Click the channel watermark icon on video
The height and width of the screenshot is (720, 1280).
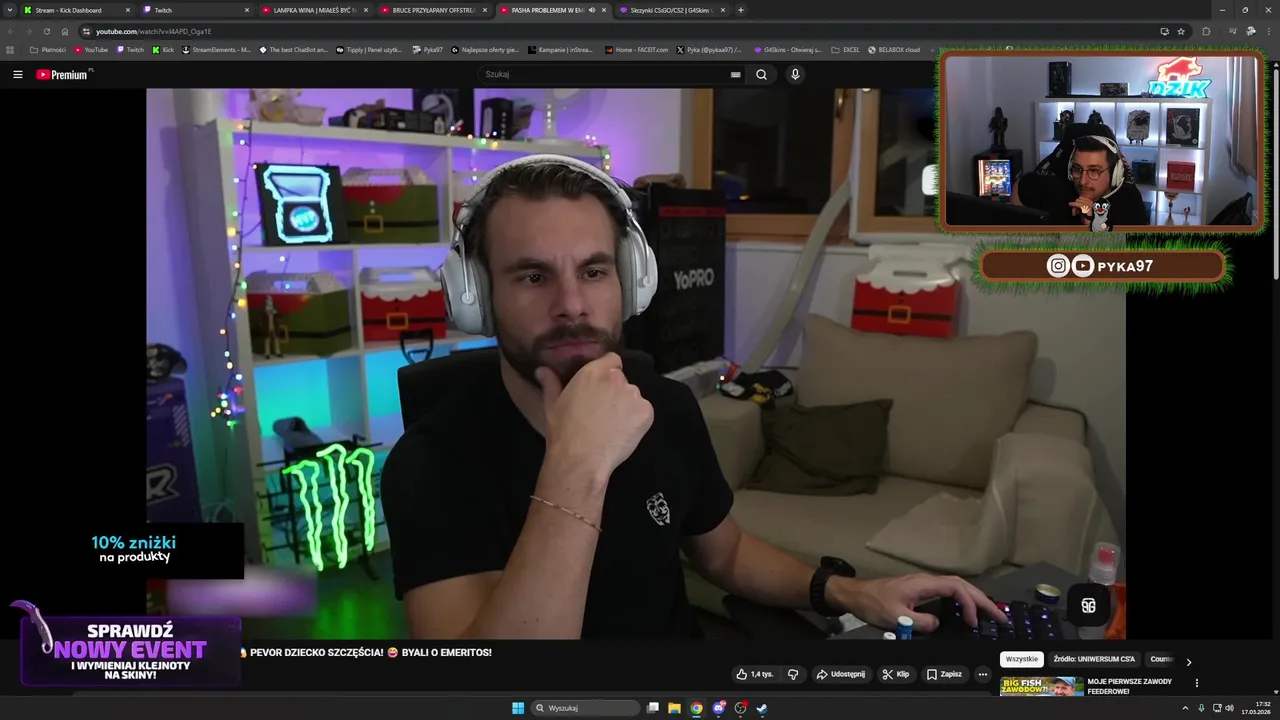[x=1089, y=605]
